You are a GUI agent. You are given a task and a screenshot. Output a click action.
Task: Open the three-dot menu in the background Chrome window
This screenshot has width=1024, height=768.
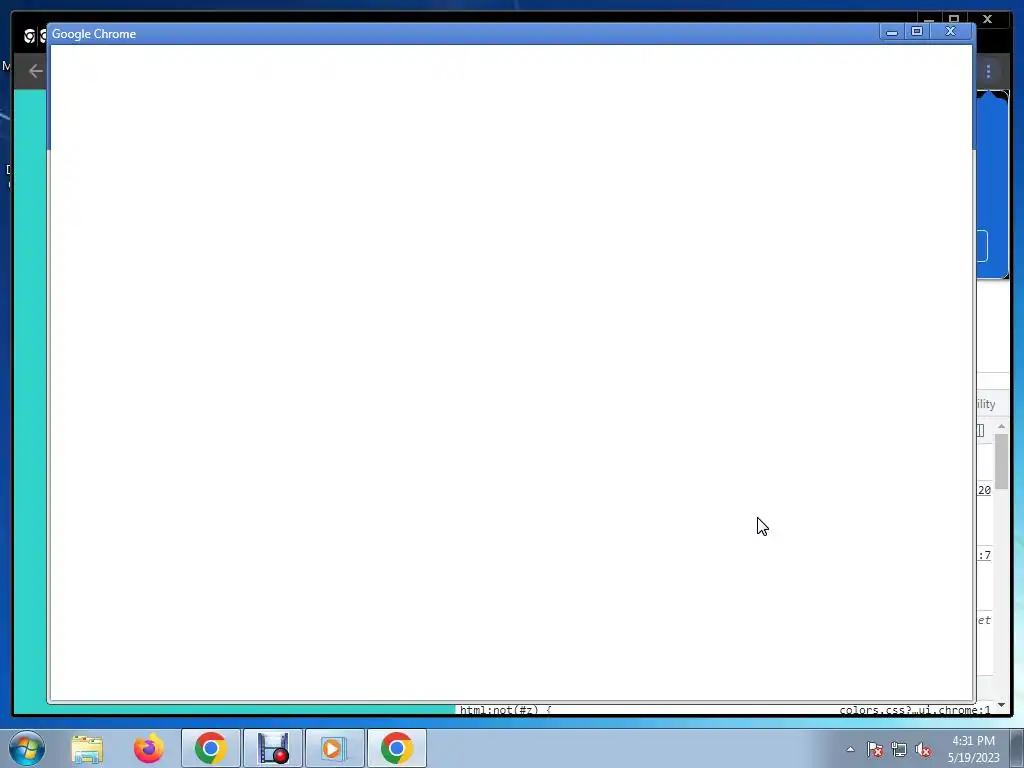click(989, 71)
